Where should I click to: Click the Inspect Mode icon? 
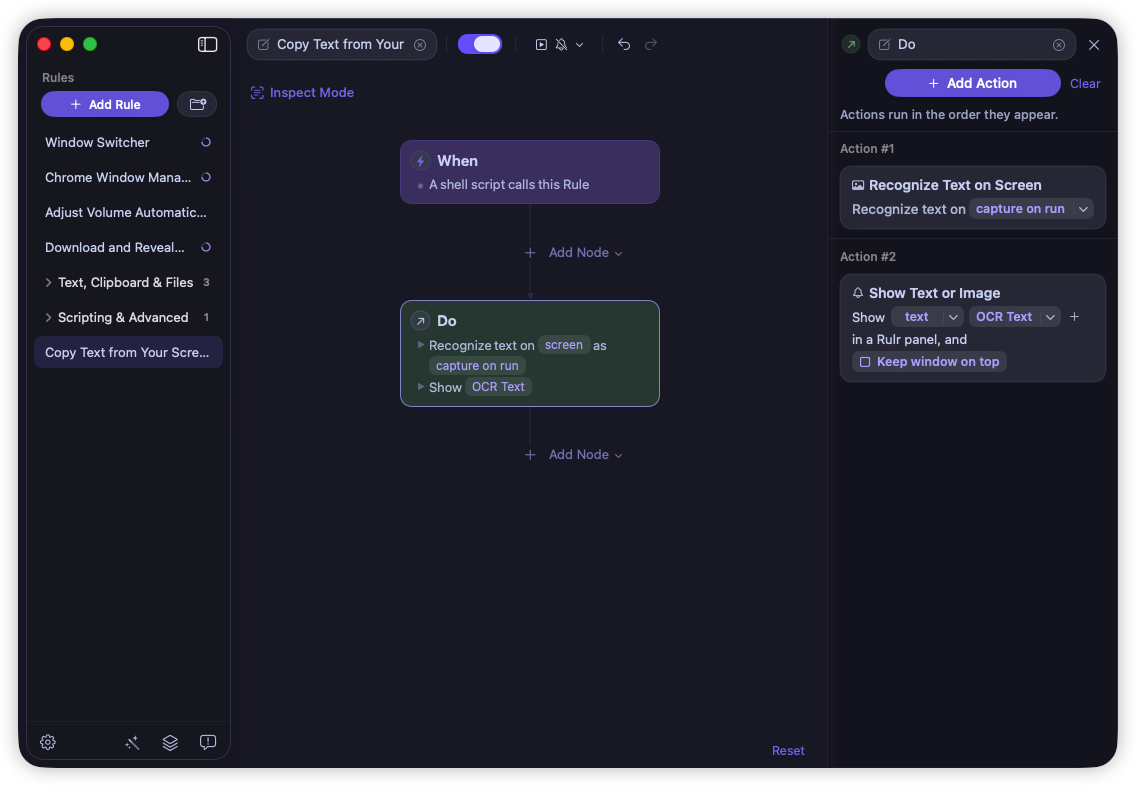[257, 93]
